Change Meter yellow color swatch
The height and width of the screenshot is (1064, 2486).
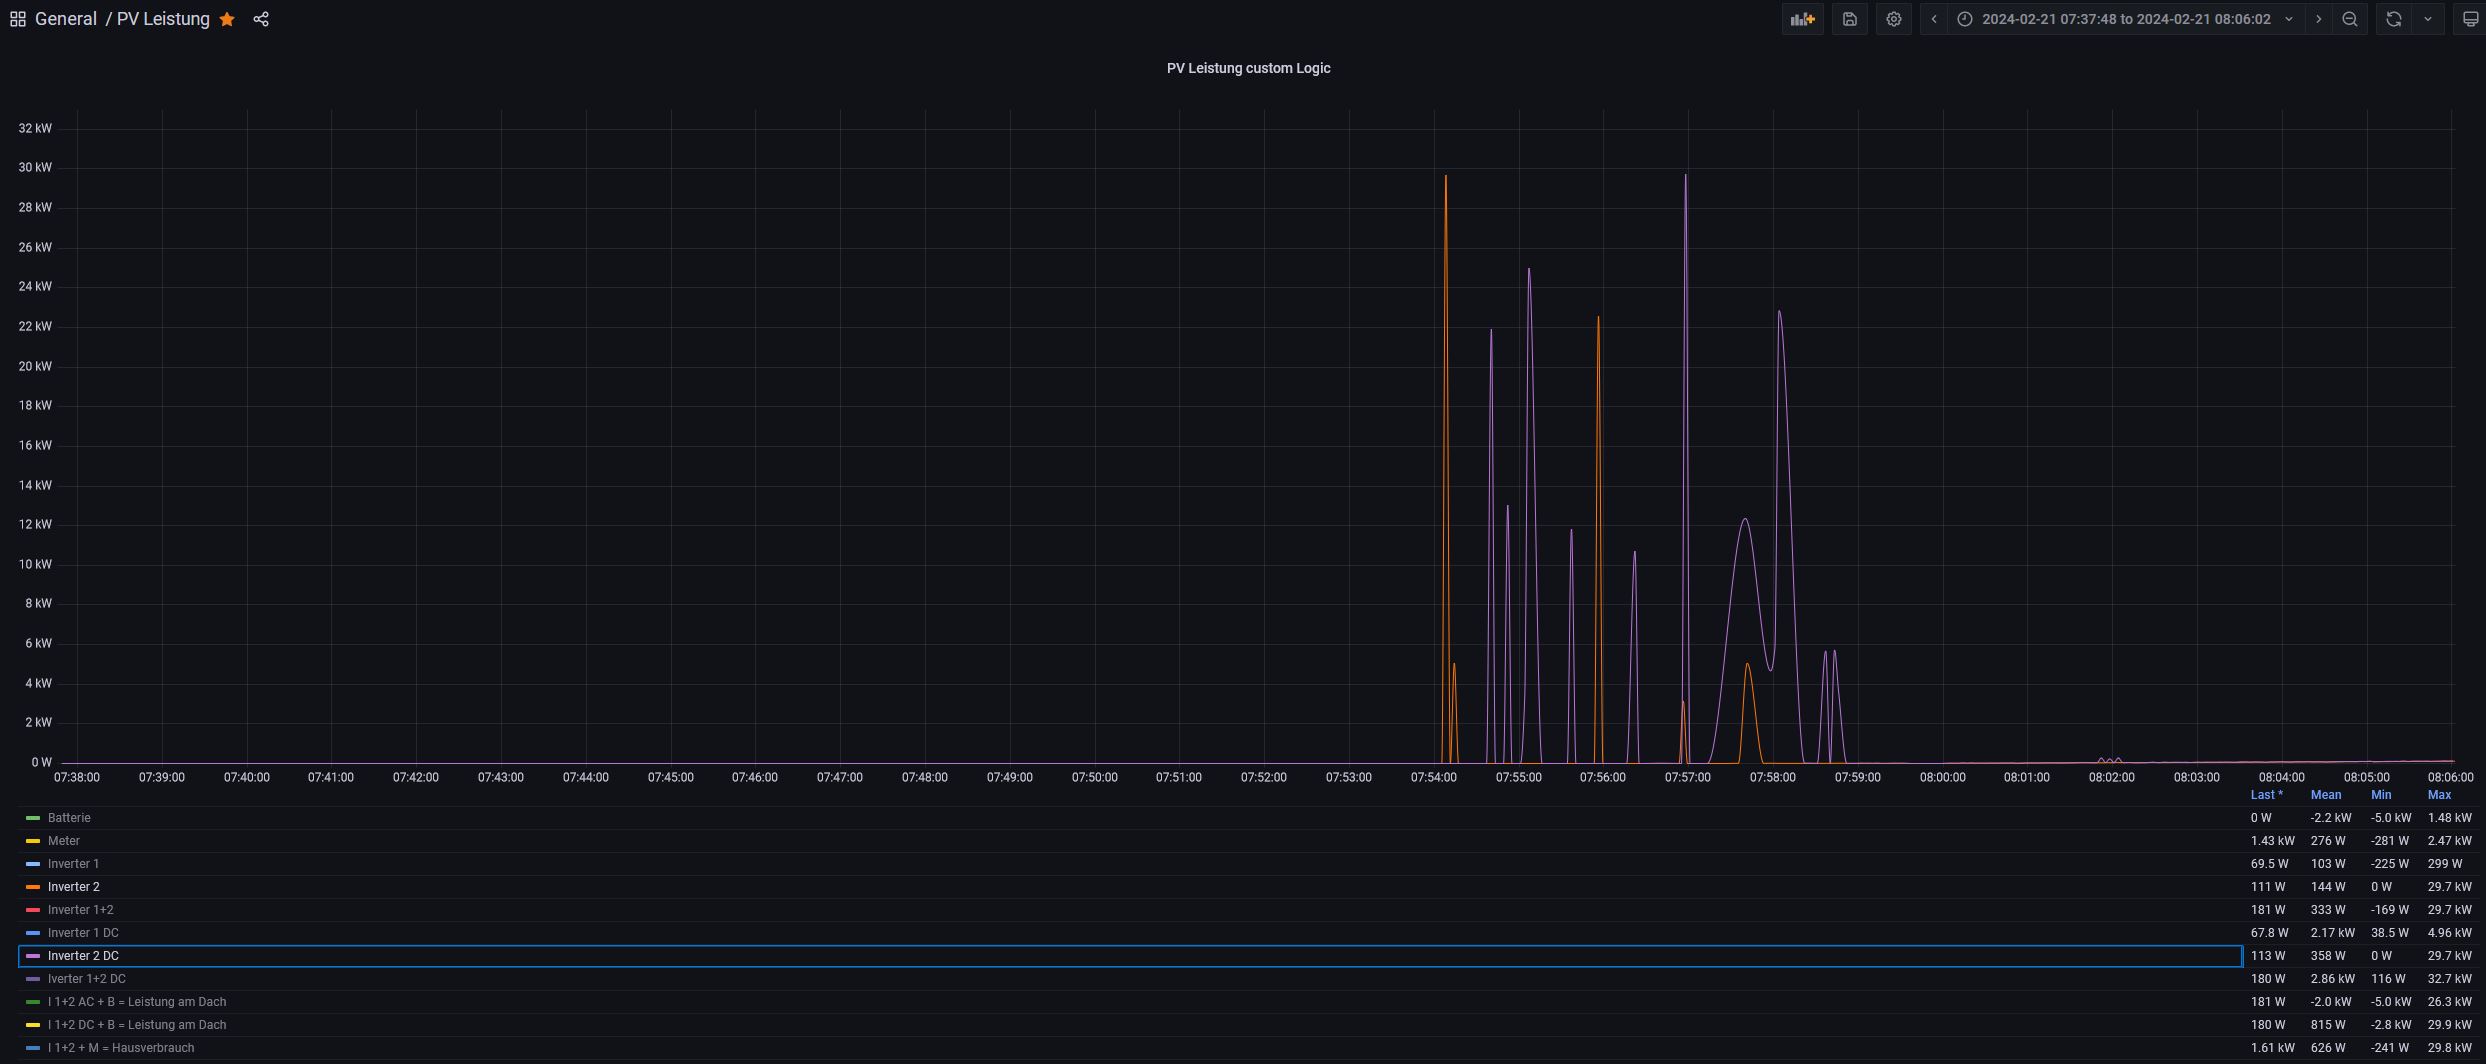click(x=33, y=841)
